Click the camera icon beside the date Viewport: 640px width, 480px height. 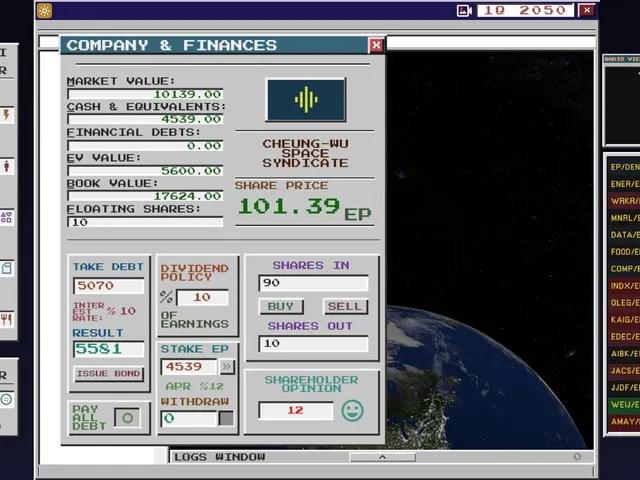(x=464, y=11)
